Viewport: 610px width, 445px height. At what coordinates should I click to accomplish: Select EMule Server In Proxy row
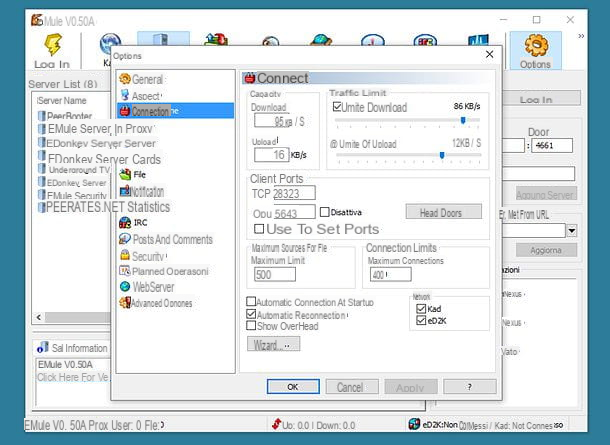click(96, 129)
